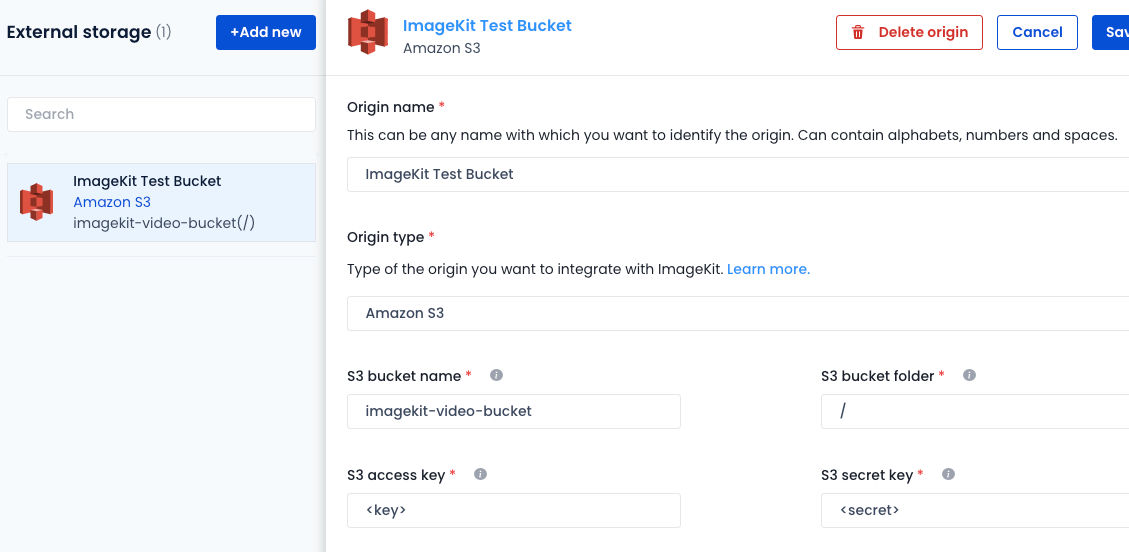Screen dimensions: 1129x552
Task: Click the S3 bucket folder input
Action: pos(975,411)
